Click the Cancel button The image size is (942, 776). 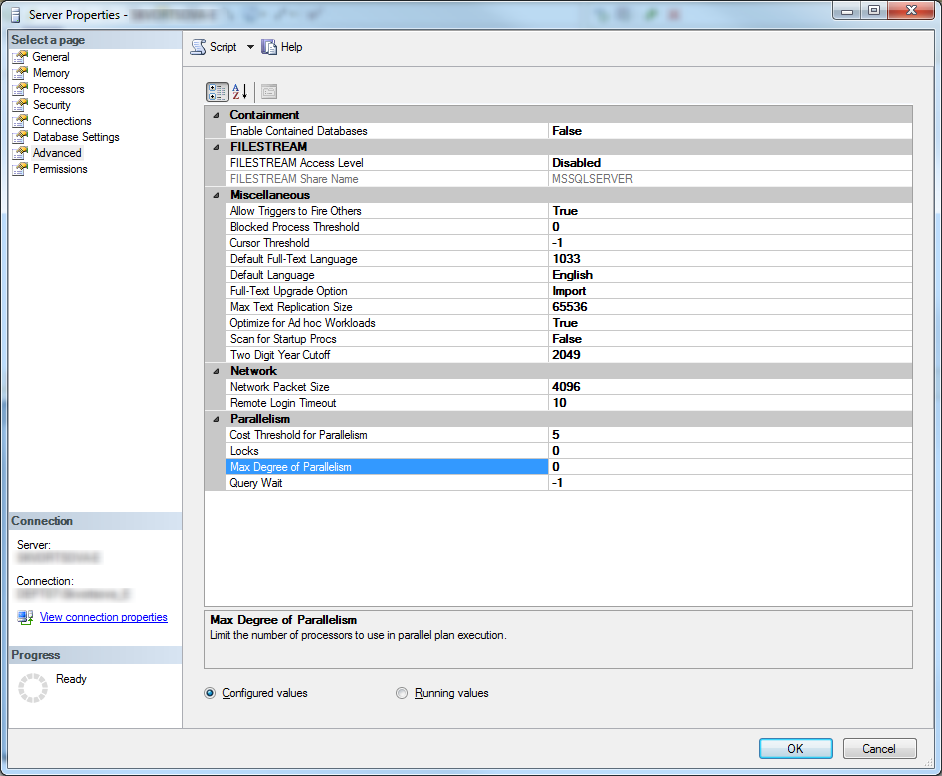879,748
